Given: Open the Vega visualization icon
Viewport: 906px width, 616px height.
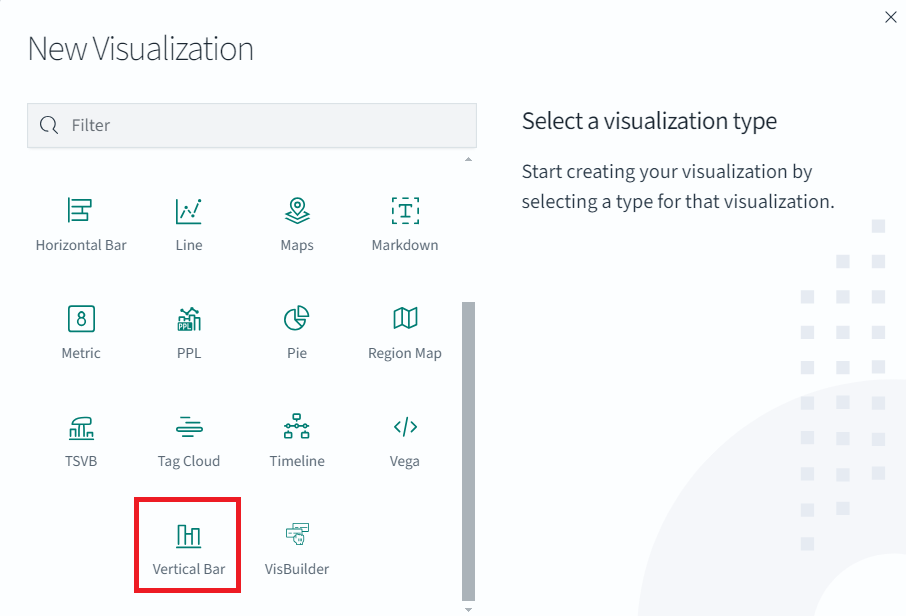Looking at the screenshot, I should tap(405, 426).
